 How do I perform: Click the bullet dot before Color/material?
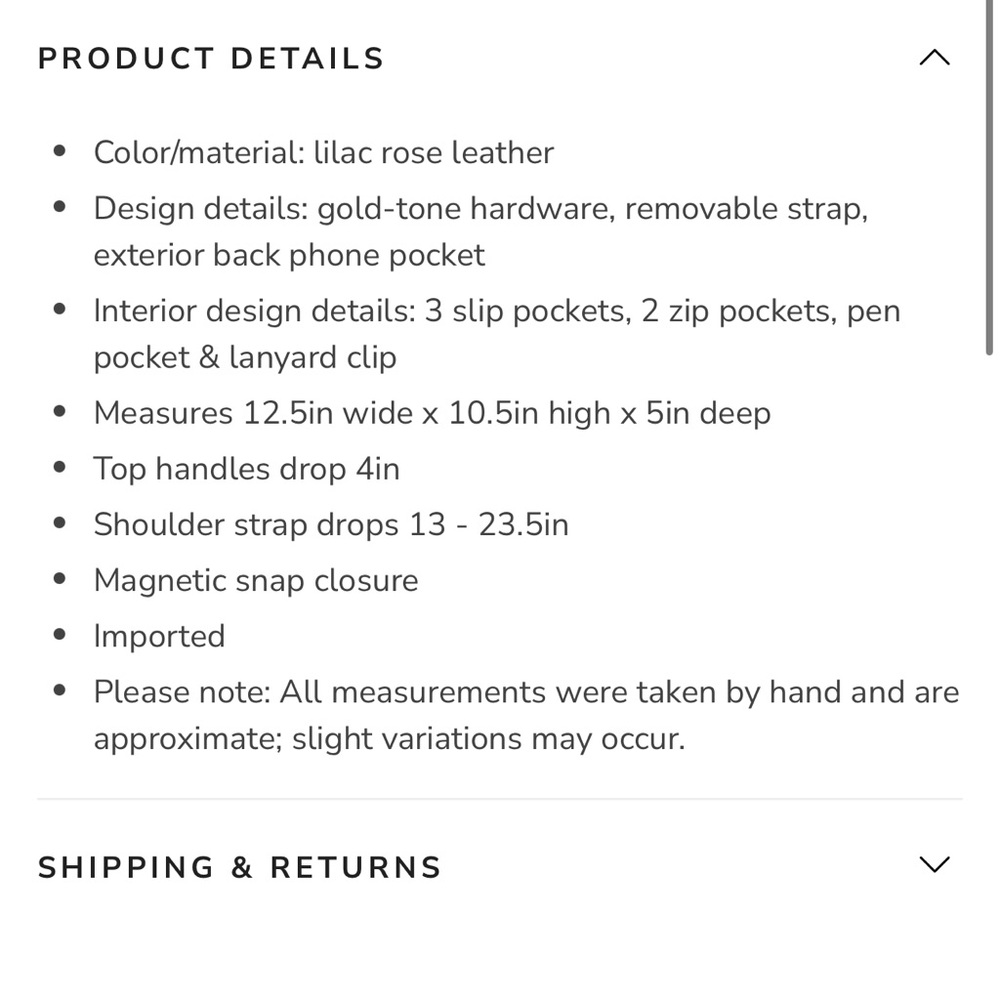click(x=60, y=151)
